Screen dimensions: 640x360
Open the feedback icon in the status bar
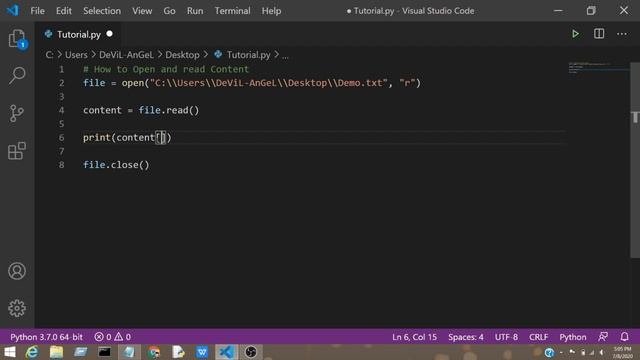click(x=603, y=337)
